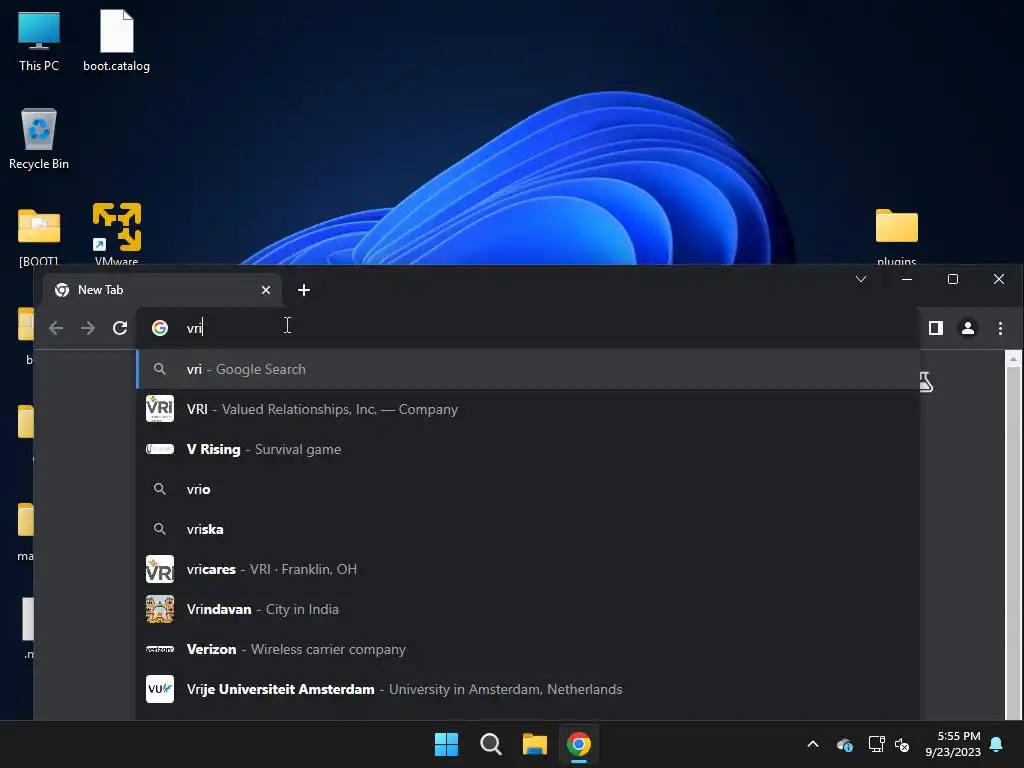The image size is (1024, 768).
Task: Open the Chrome three-dot menu
Action: pos(1000,328)
